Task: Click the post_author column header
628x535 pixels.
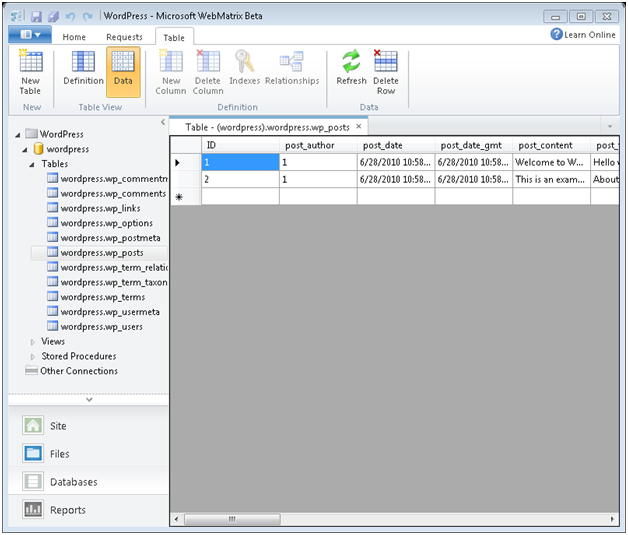Action: pyautogui.click(x=318, y=145)
